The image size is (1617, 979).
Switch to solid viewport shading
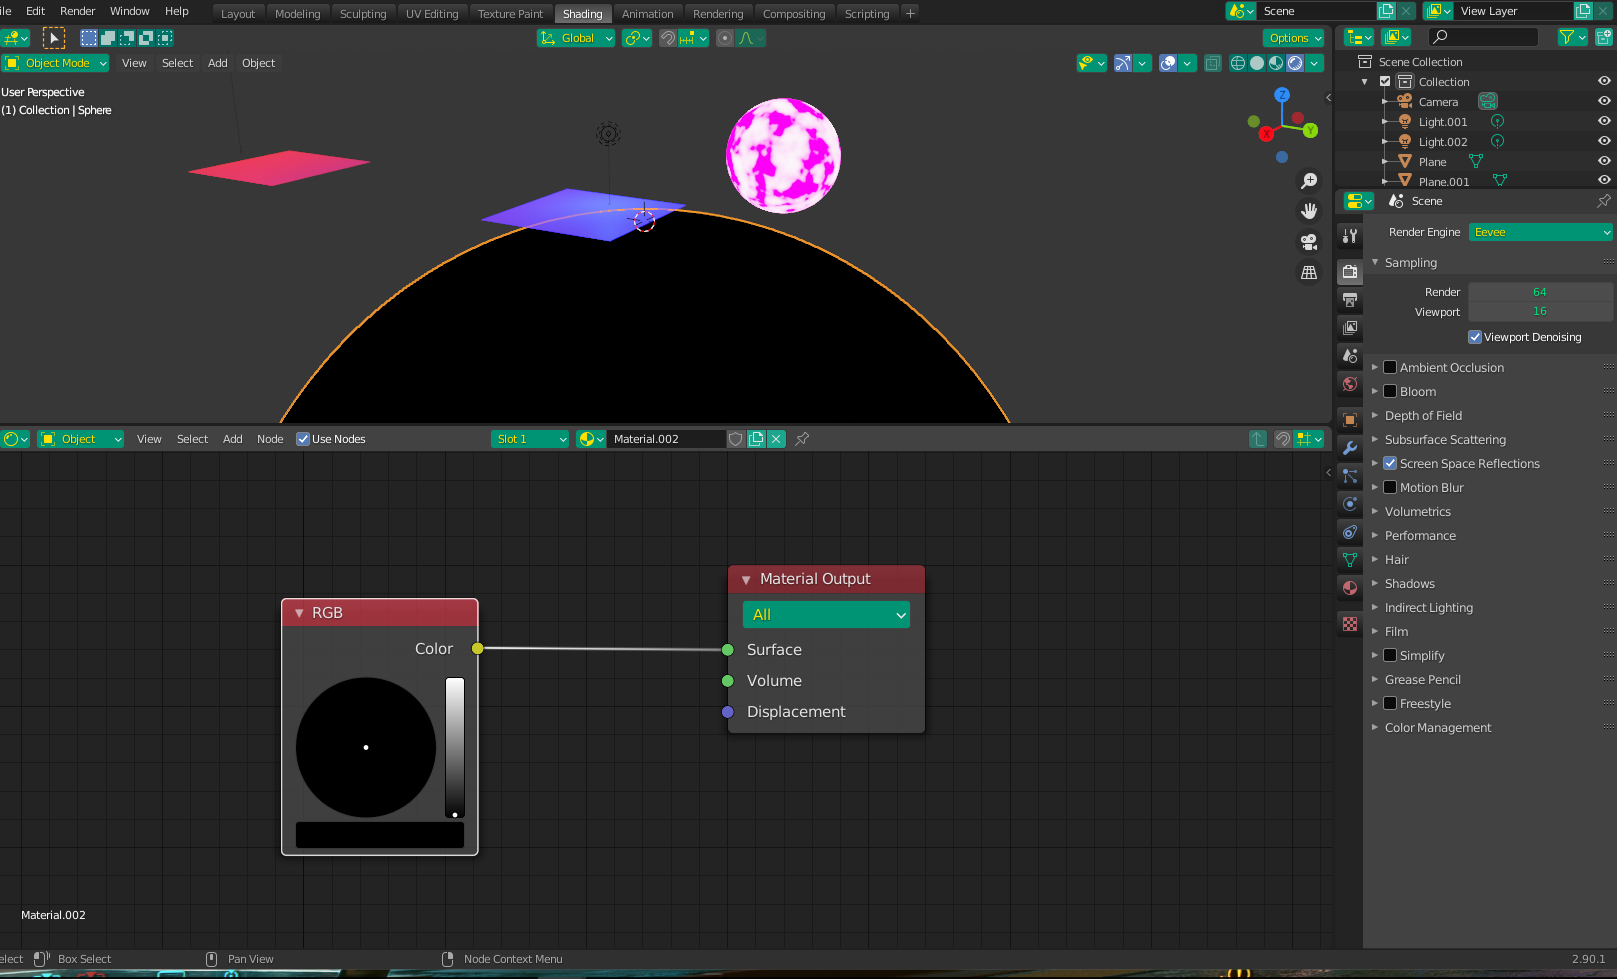[1257, 63]
